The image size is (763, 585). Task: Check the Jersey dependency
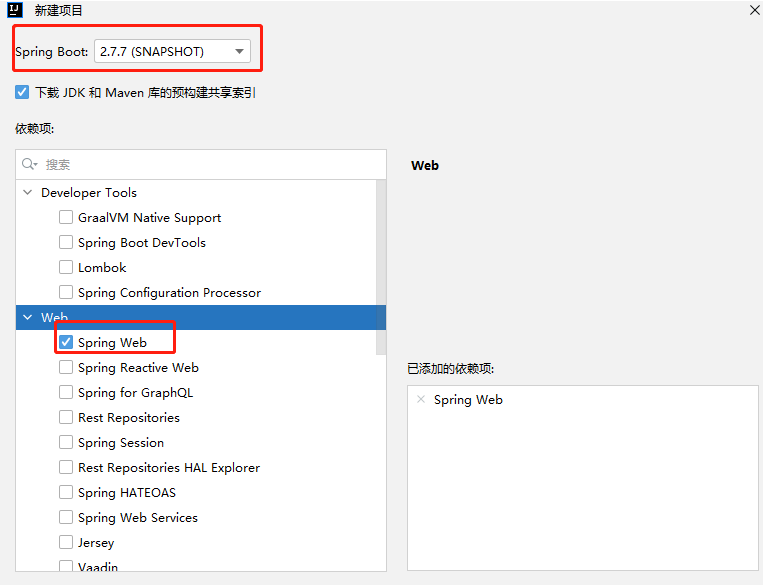tap(66, 542)
